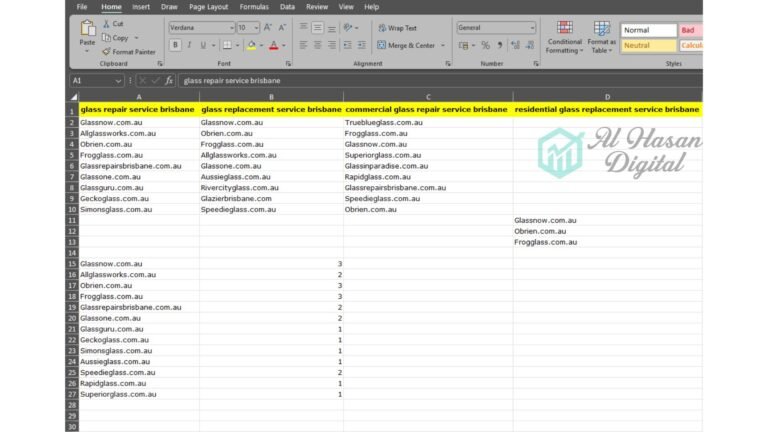Viewport: 768px width, 432px height.
Task: Click the Cut scissors icon
Action: click(x=105, y=24)
